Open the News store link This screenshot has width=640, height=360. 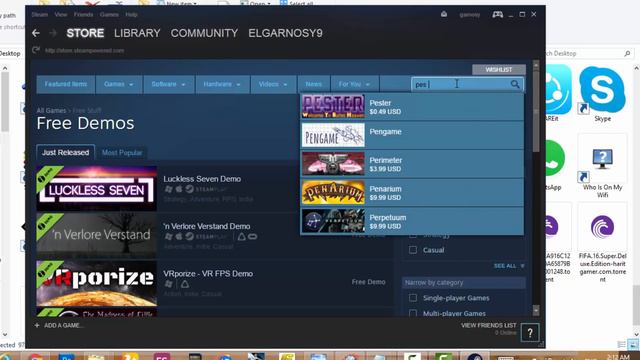tap(313, 84)
